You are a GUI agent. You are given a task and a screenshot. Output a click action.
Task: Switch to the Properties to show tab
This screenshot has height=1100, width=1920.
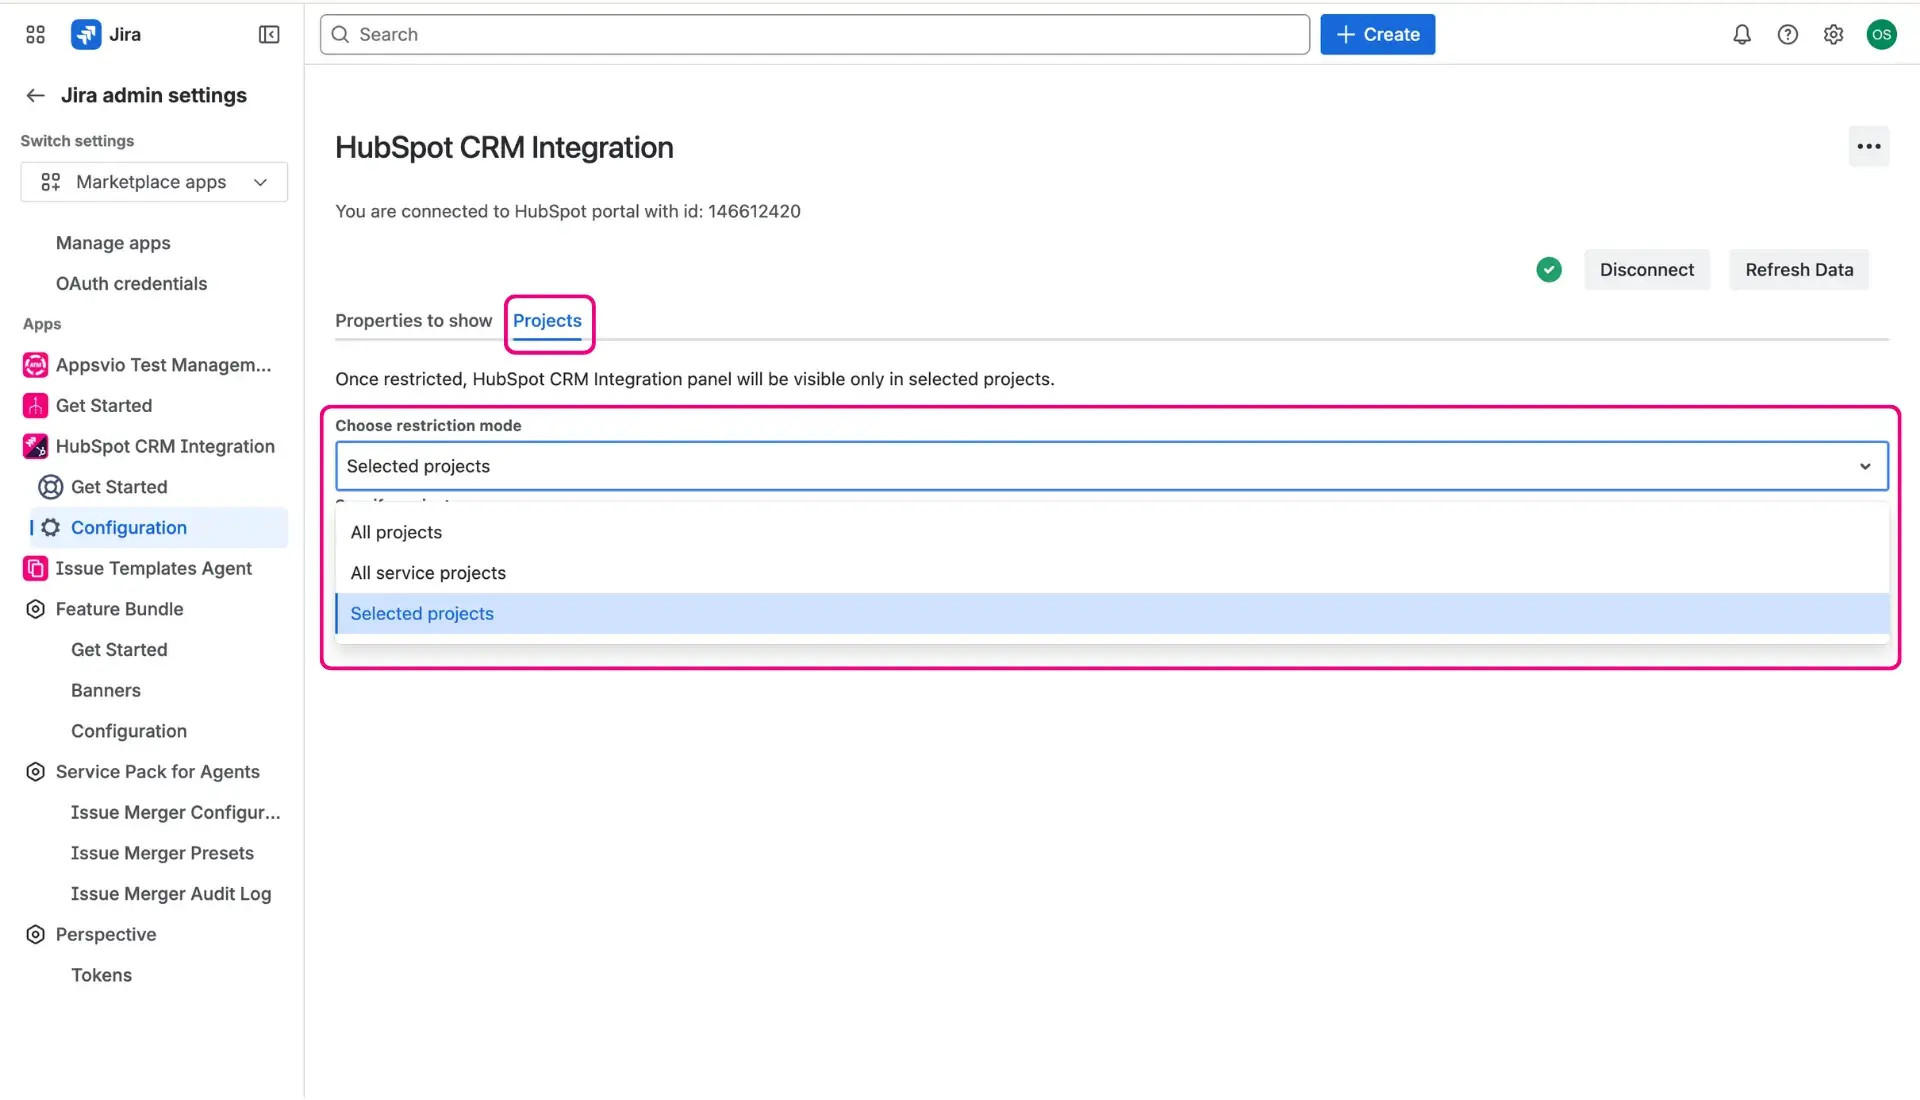click(413, 321)
